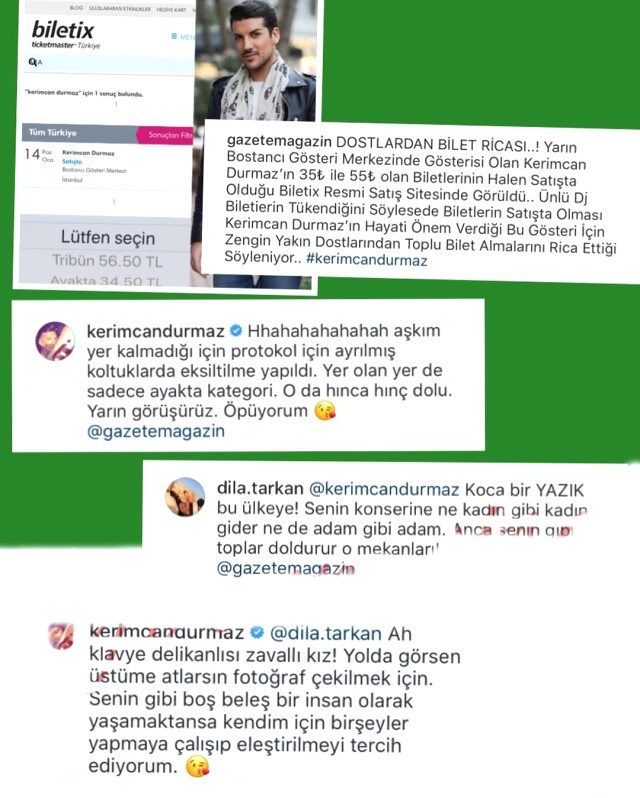Open the #kerimcandurmaz hashtag link
Image resolution: width=640 pixels, height=798 pixels.
tap(366, 260)
